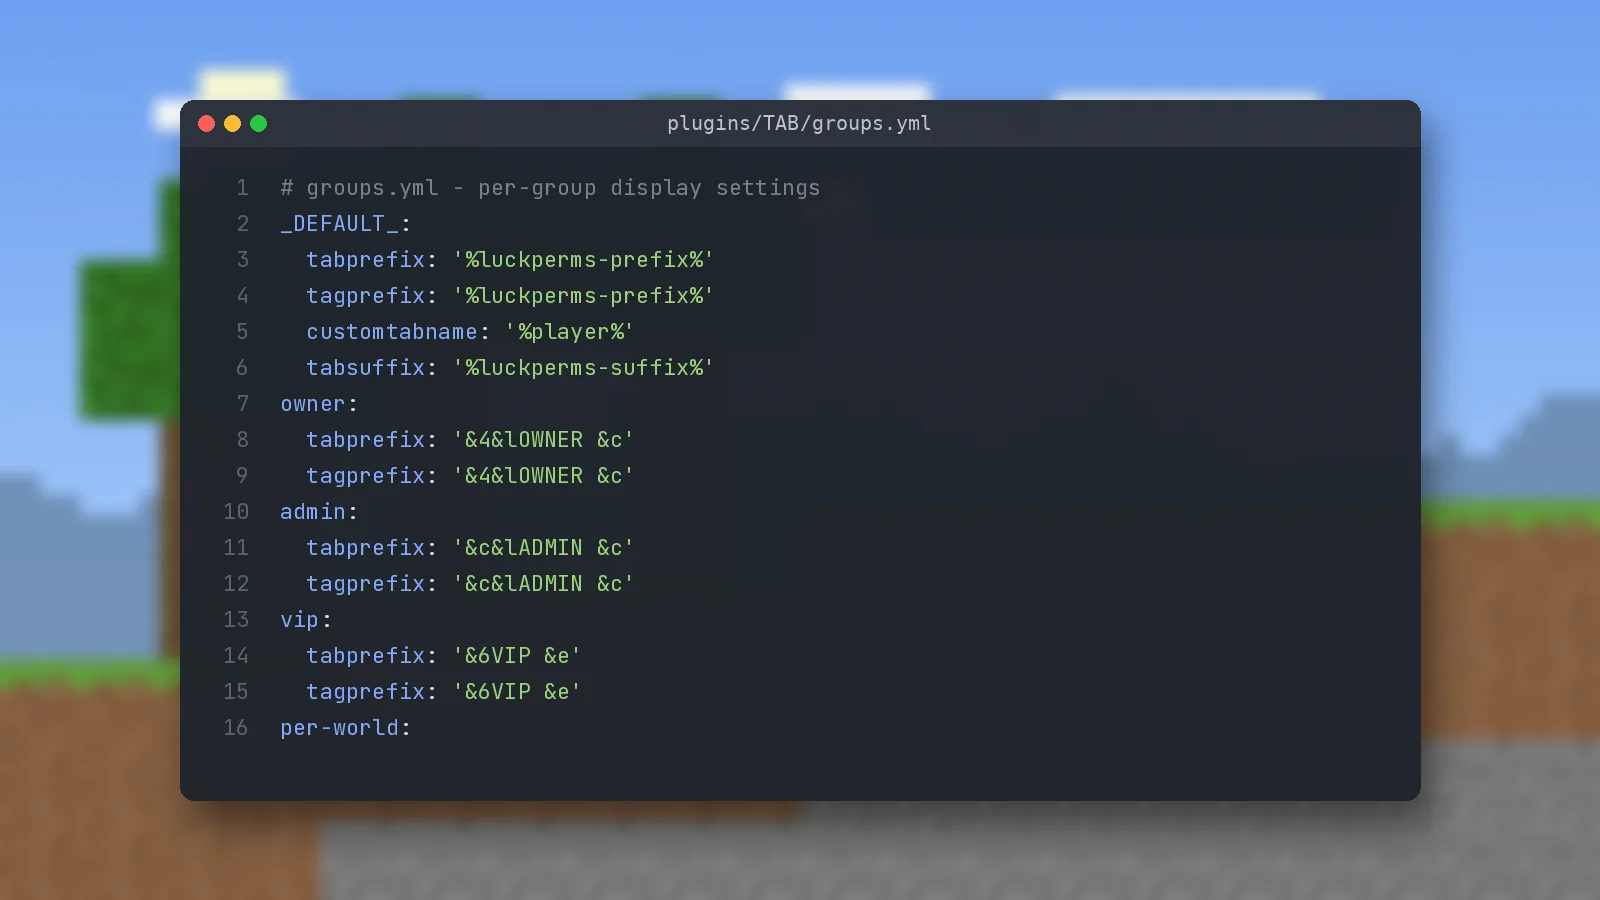Click '%luckperms-prefix%' value on line 4
The height and width of the screenshot is (900, 1600).
[583, 296]
